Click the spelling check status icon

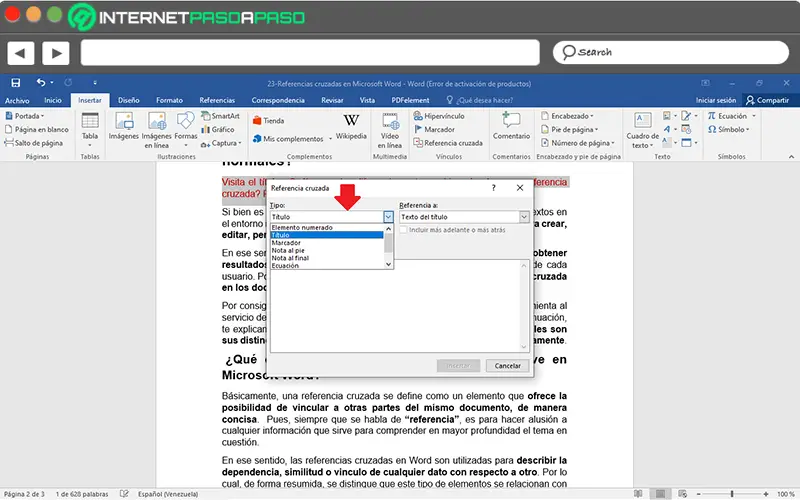[x=124, y=494]
